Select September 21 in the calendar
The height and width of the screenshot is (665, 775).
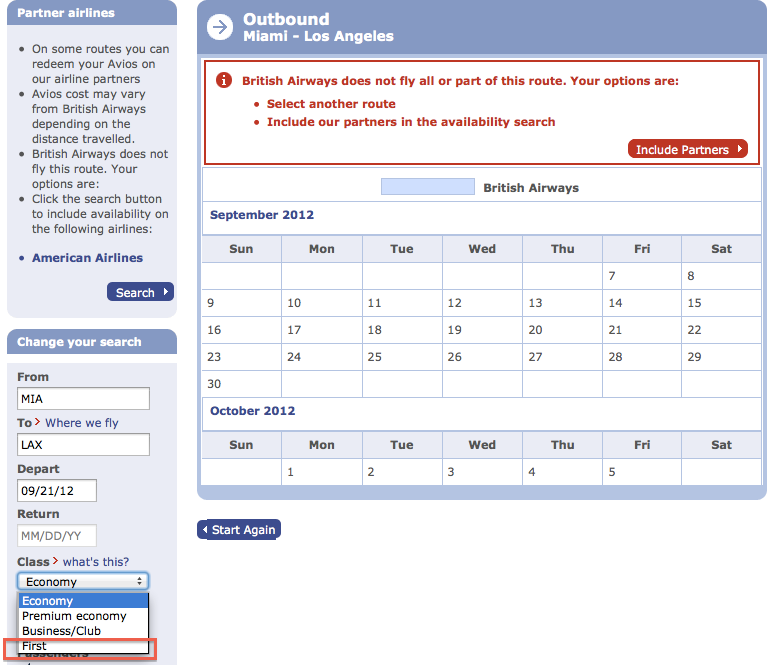click(x=642, y=330)
